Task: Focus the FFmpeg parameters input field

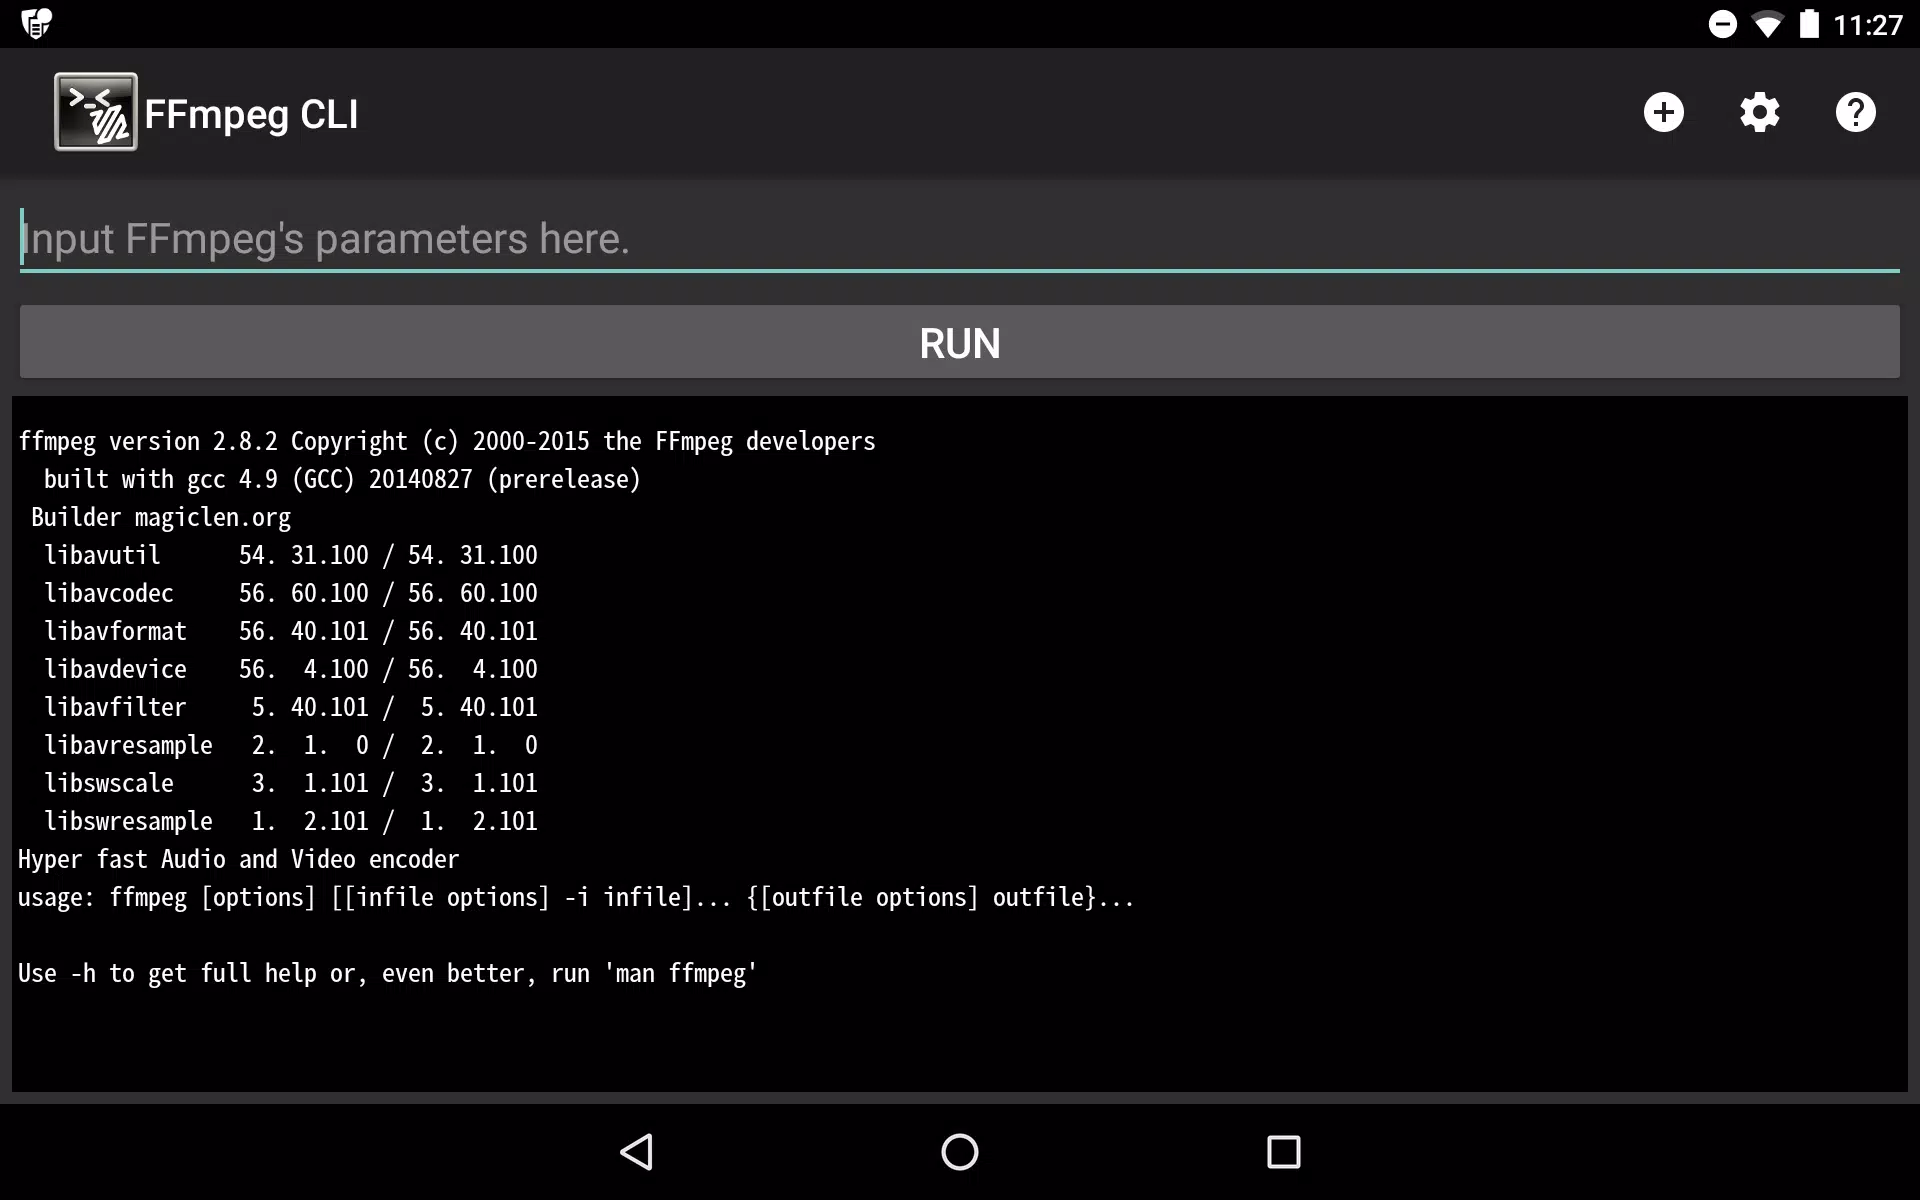Action: click(960, 240)
